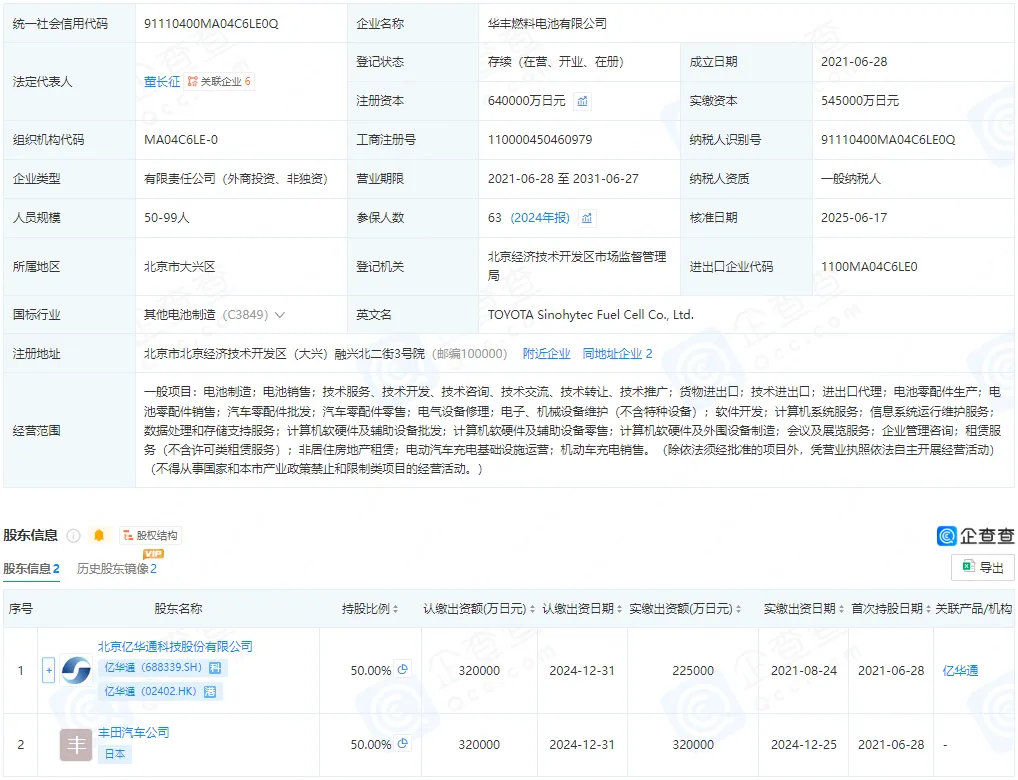
Task: Open the 亿华通 related product link
Action: (x=960, y=671)
